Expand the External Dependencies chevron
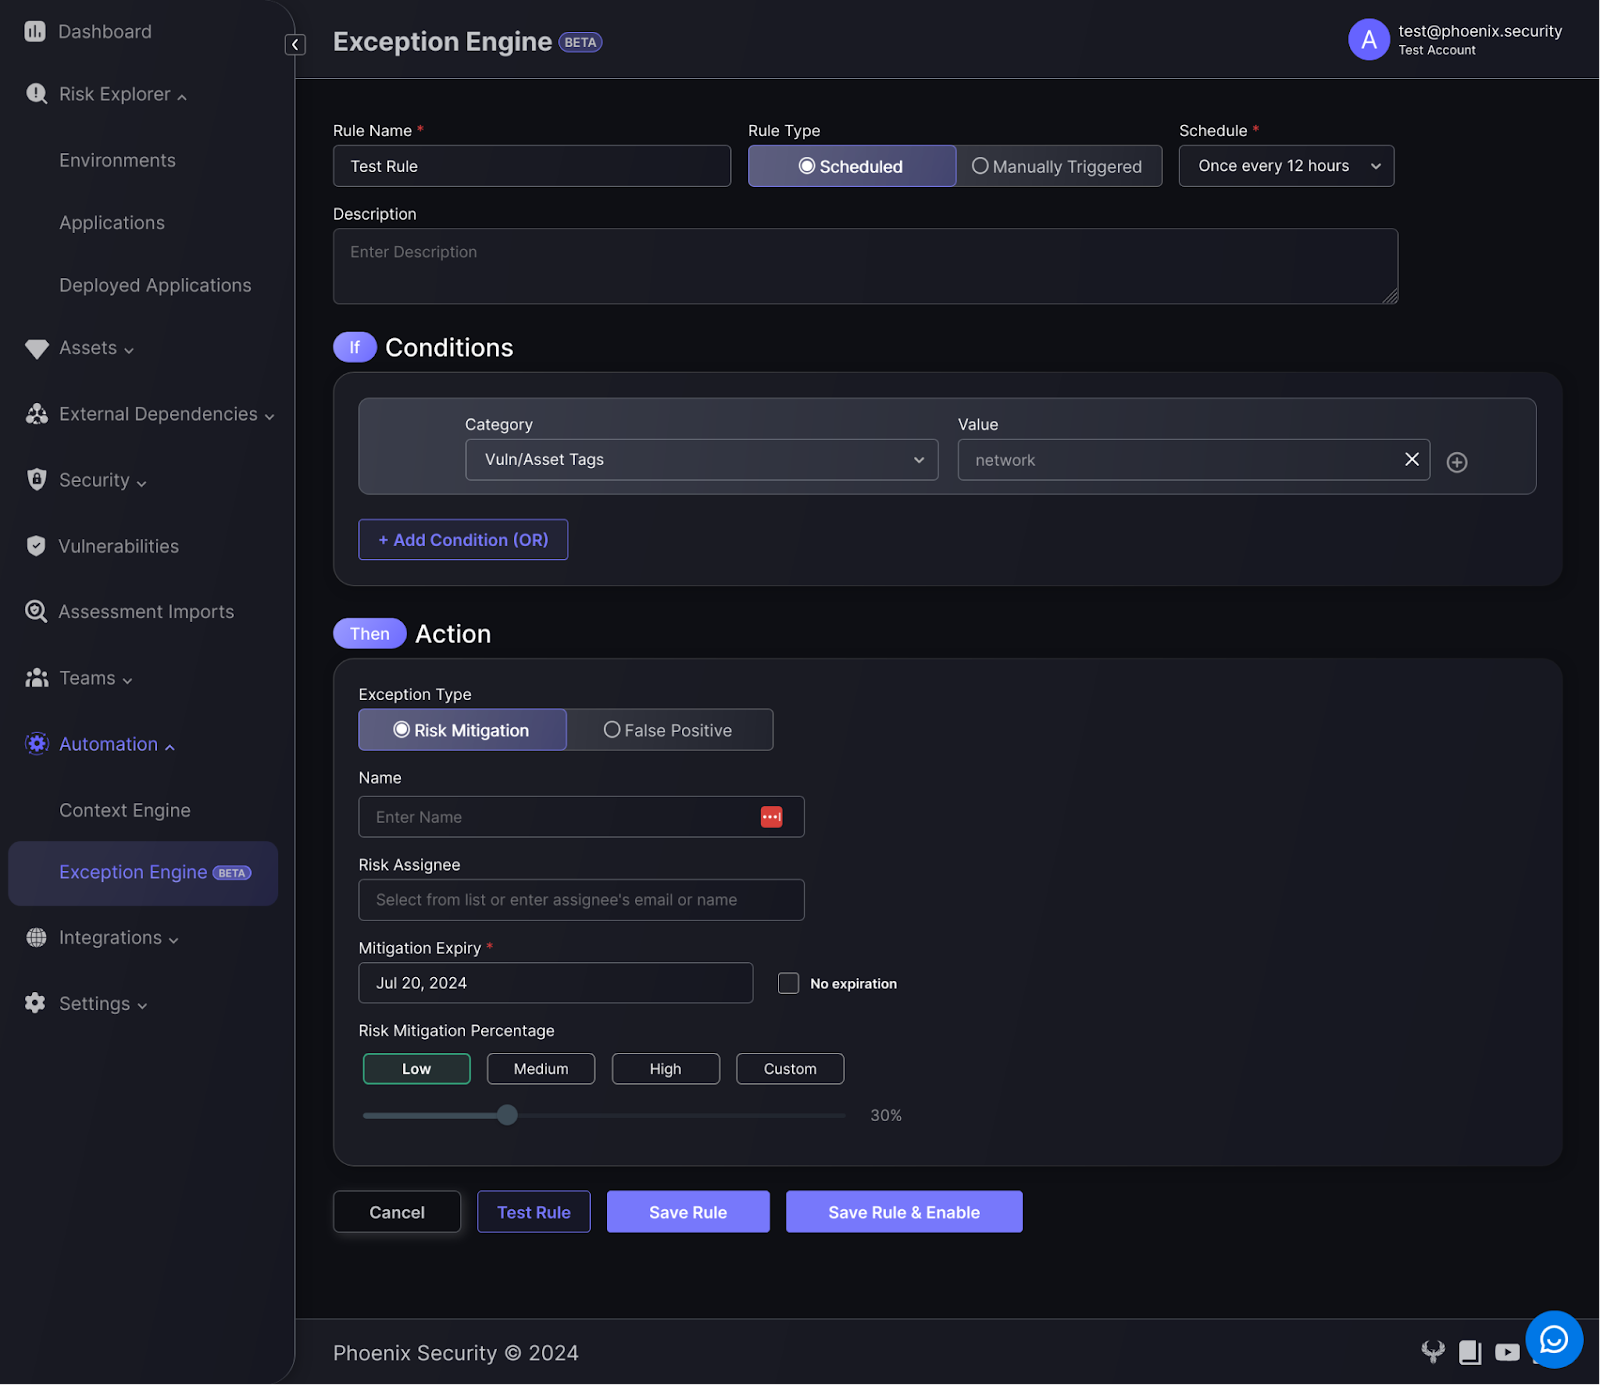Viewport: 1600px width, 1385px height. [x=269, y=416]
